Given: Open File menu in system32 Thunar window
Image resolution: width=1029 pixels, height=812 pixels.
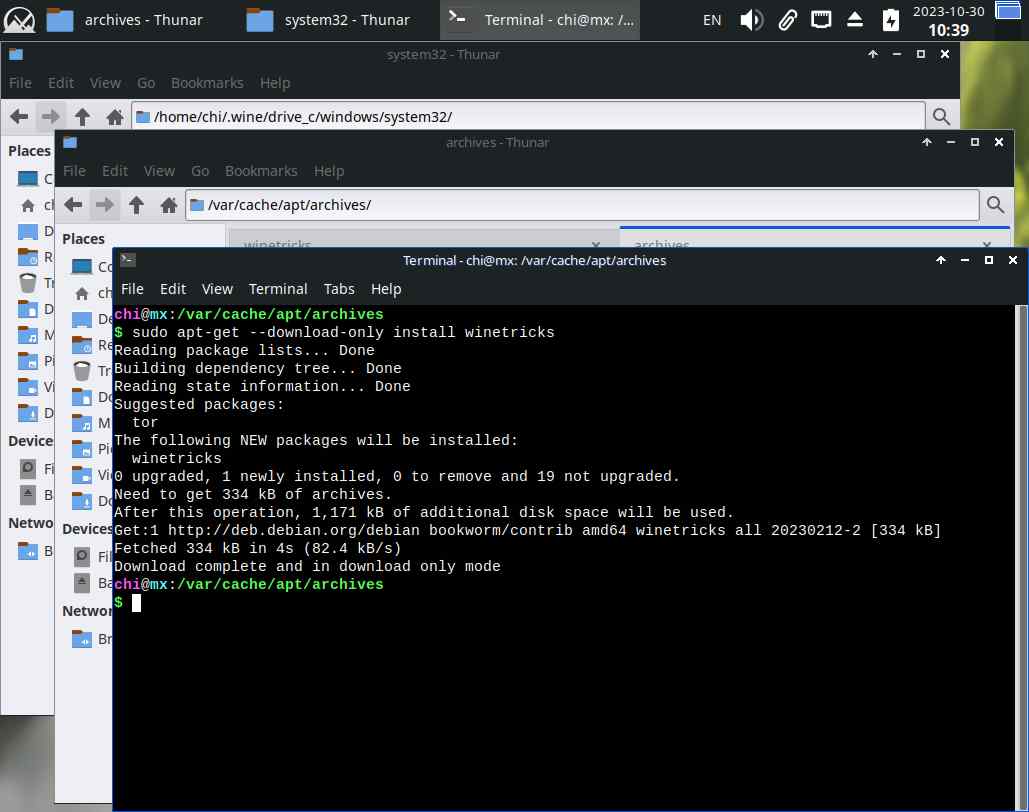Looking at the screenshot, I should point(20,83).
